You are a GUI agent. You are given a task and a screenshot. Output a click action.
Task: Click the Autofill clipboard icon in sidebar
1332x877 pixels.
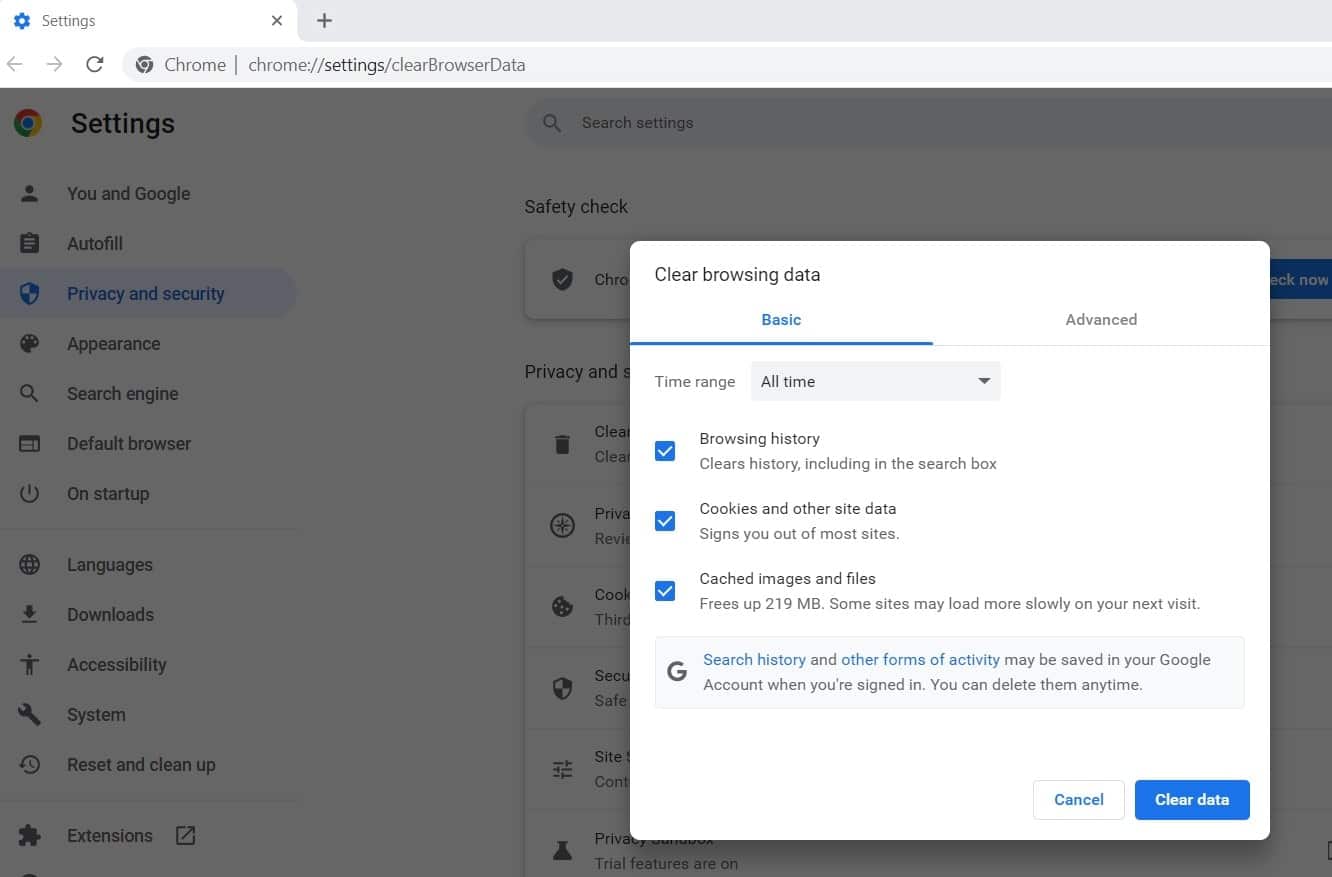point(30,243)
